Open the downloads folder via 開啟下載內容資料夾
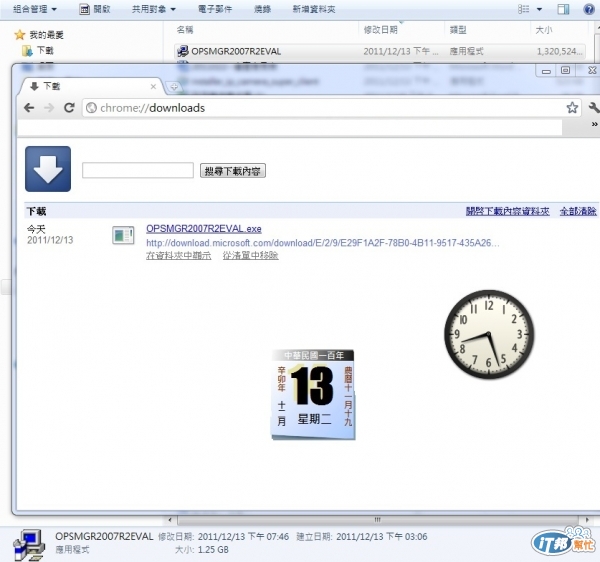The width and height of the screenshot is (600, 562). [x=507, y=211]
